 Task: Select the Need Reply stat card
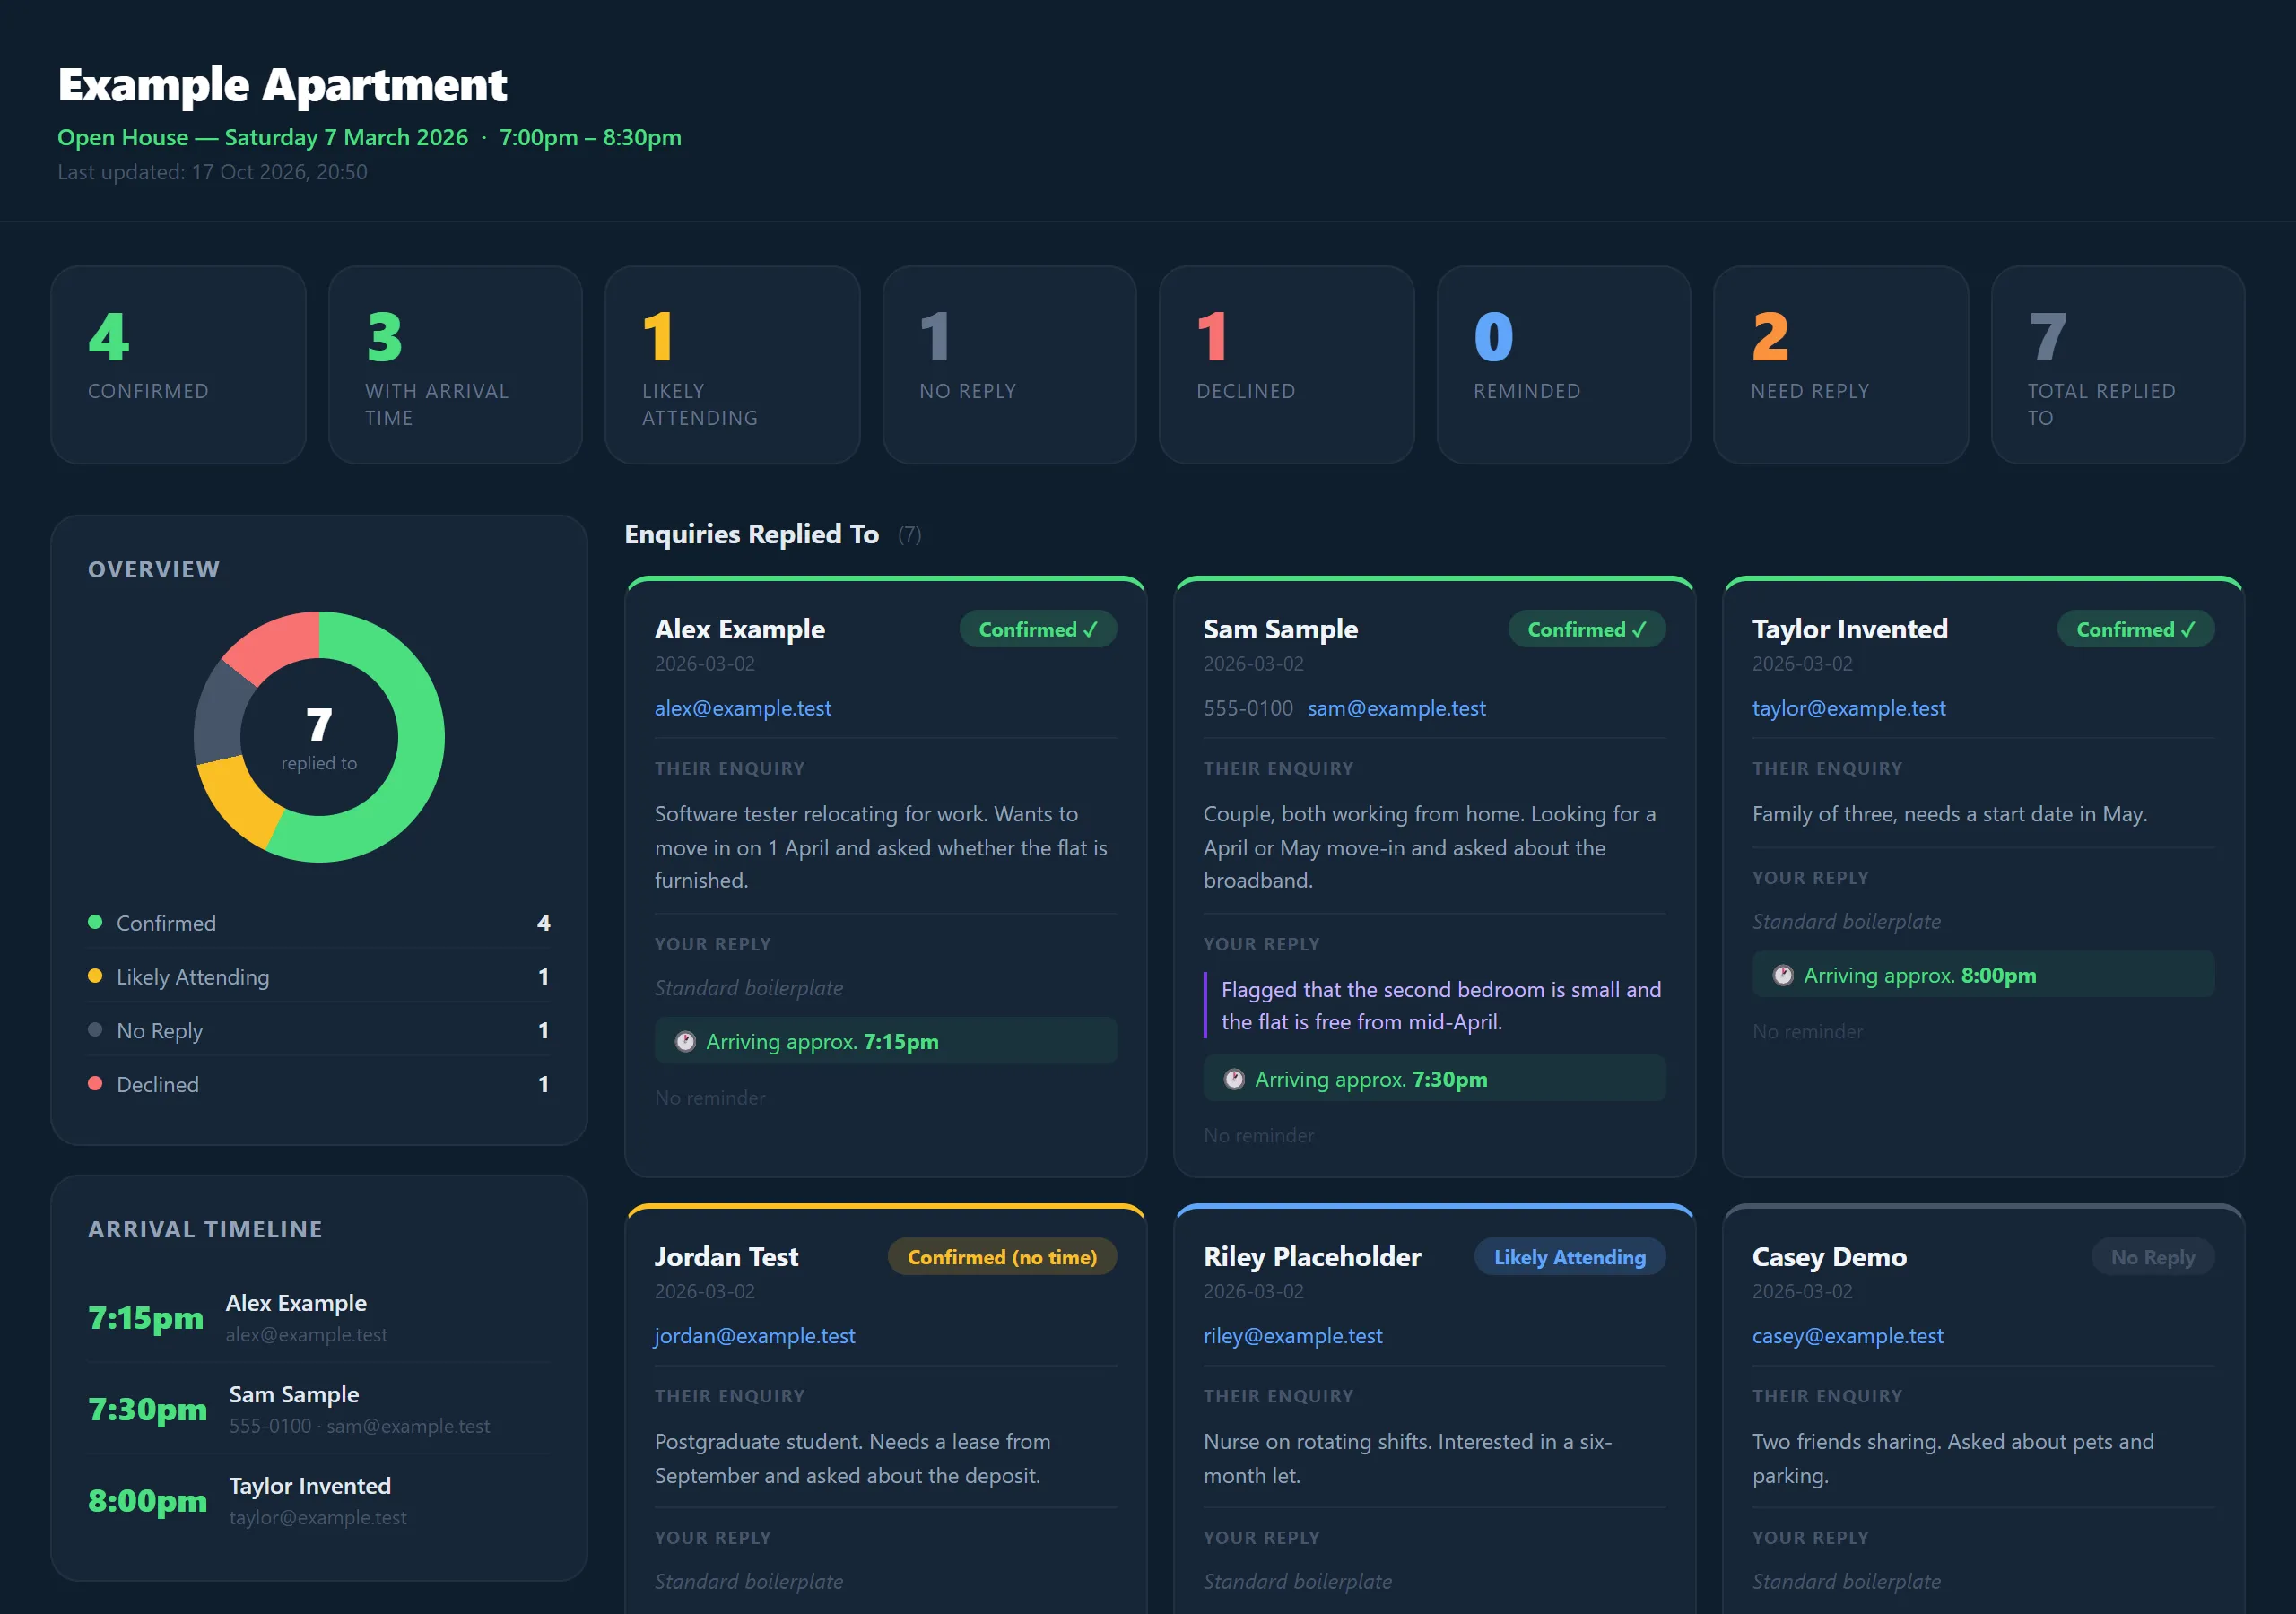1841,365
